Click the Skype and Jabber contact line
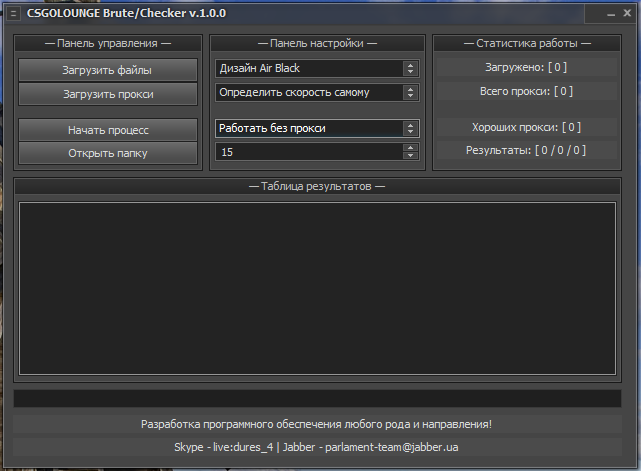The image size is (641, 471). [317, 447]
